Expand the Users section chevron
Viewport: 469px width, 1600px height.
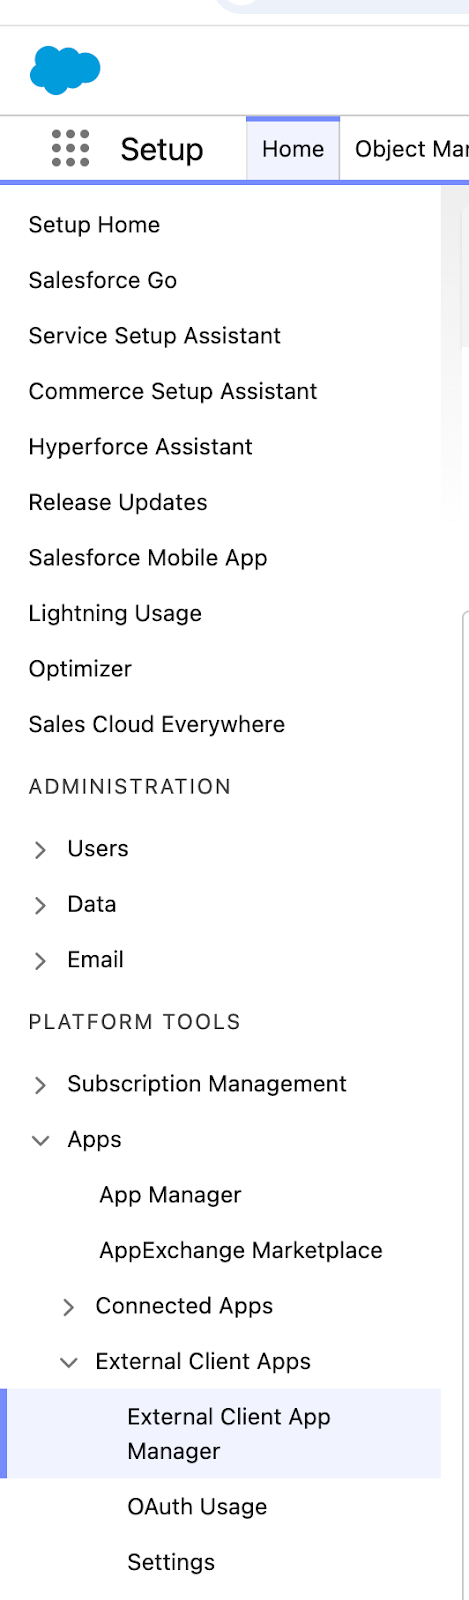40,849
